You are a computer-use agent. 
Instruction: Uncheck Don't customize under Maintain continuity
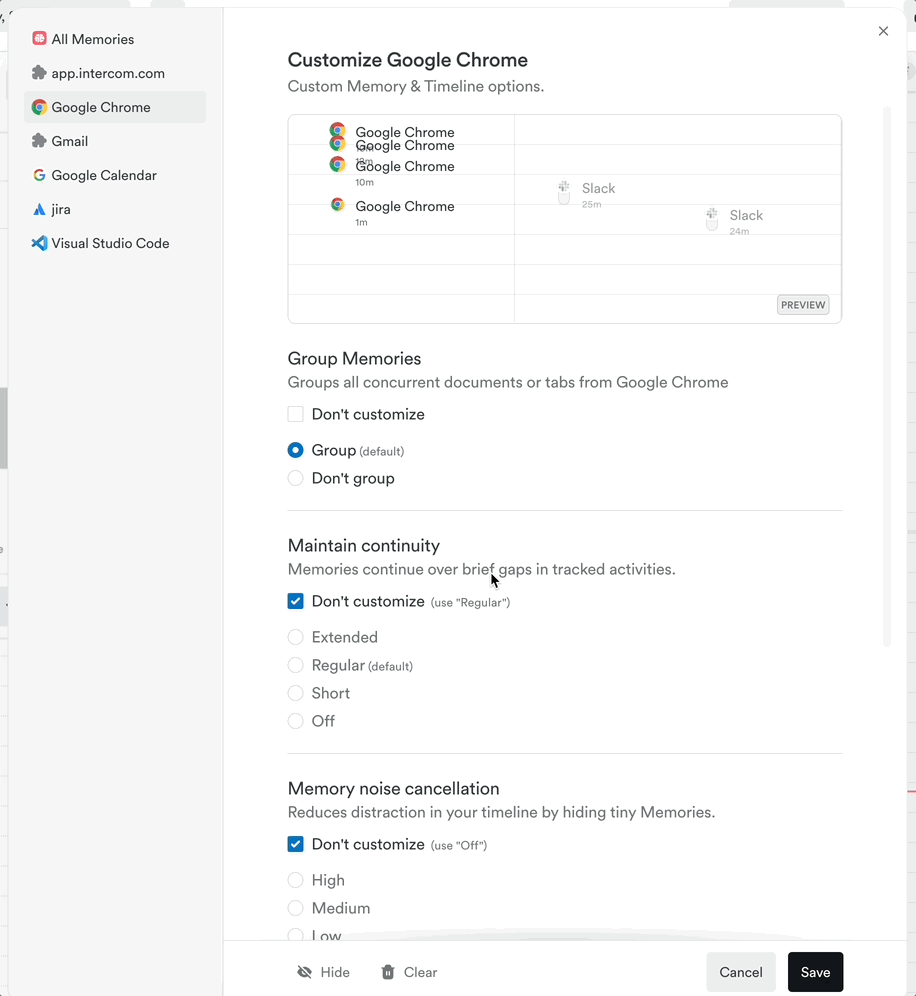(x=295, y=601)
